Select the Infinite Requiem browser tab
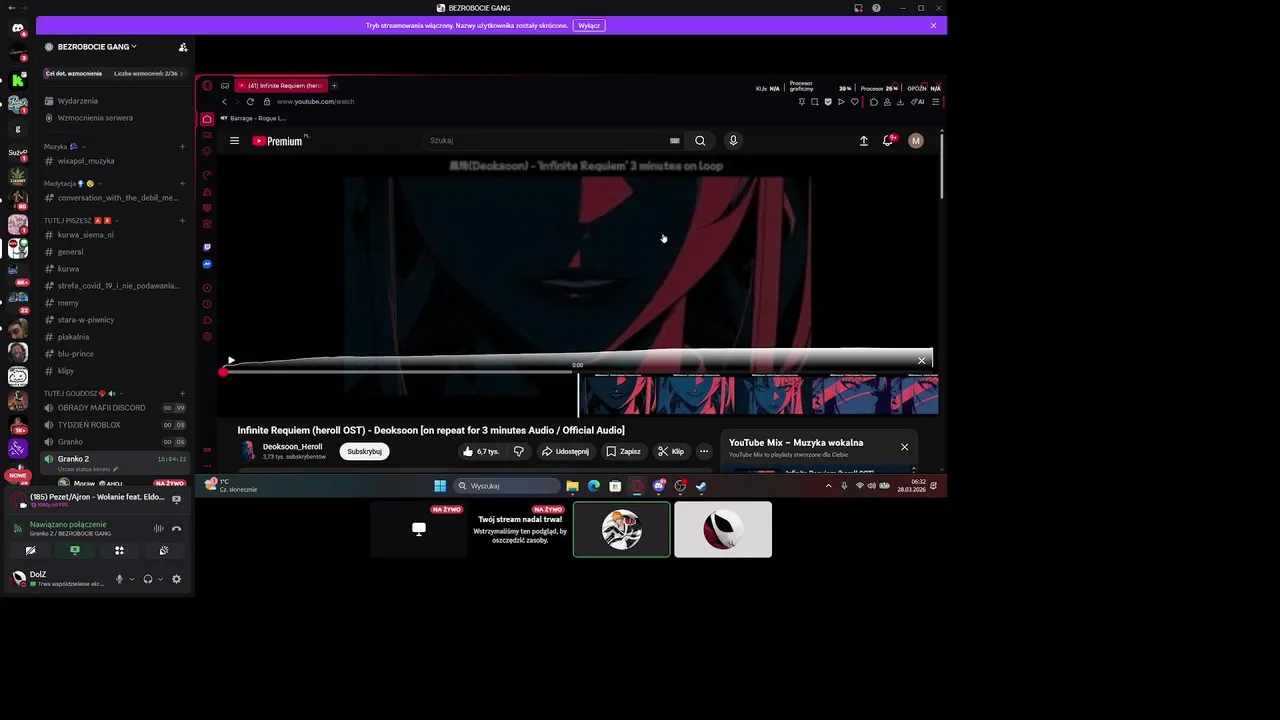1280x720 pixels. (x=280, y=85)
